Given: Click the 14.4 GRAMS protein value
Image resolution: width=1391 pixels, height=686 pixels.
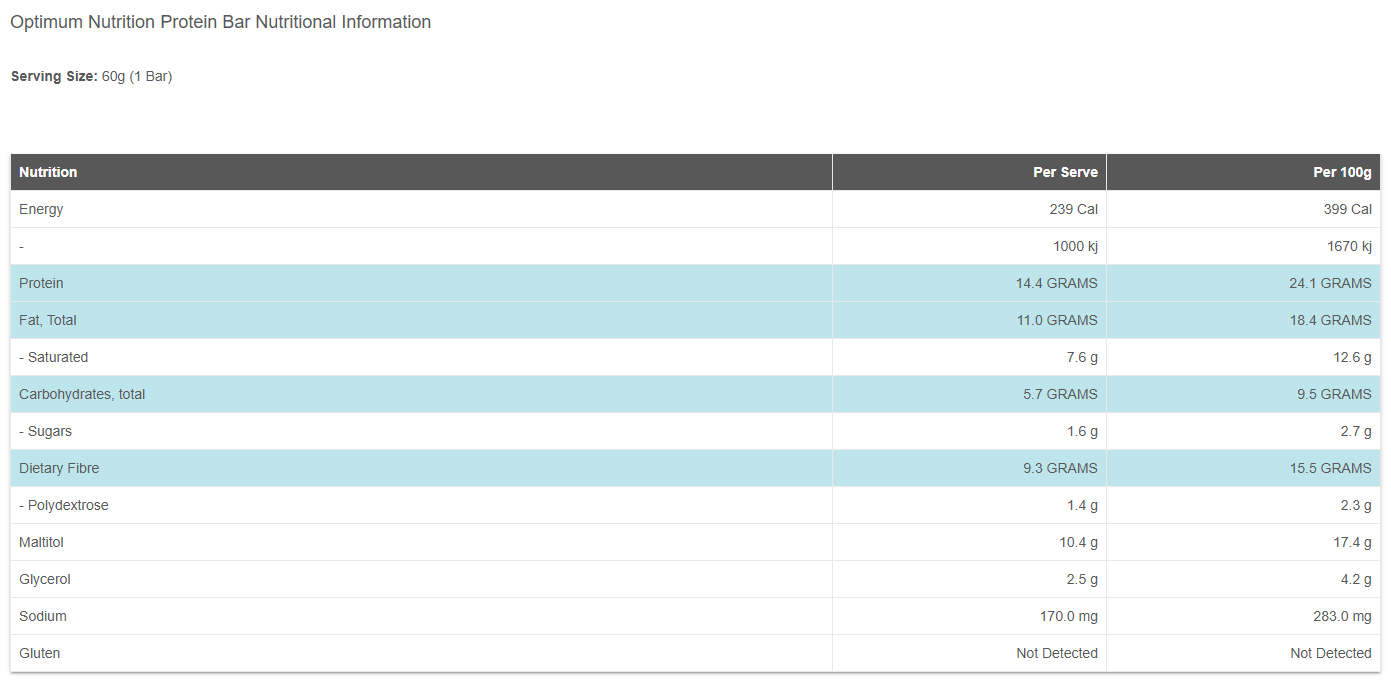Looking at the screenshot, I should pos(1056,283).
